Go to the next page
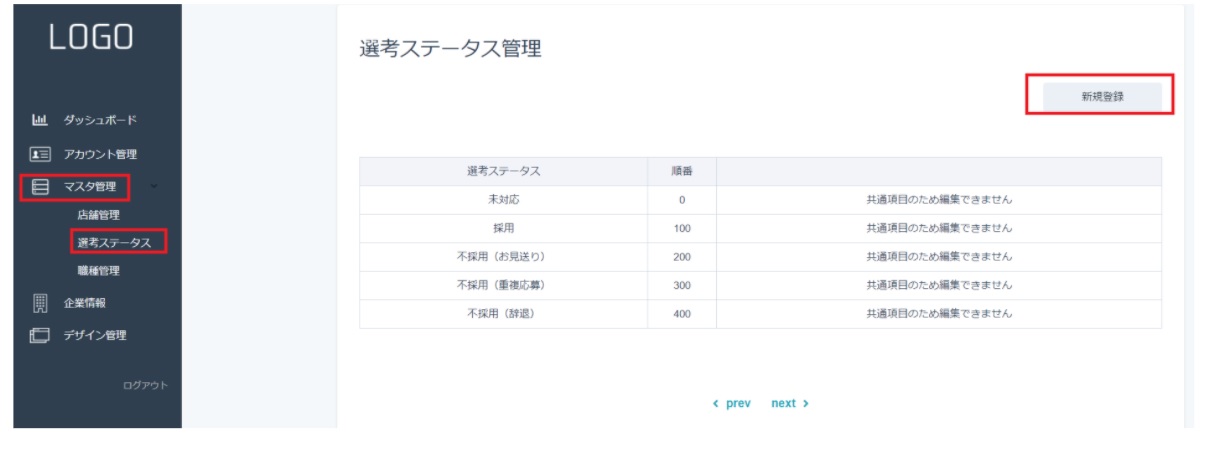The height and width of the screenshot is (453, 1220). point(789,404)
